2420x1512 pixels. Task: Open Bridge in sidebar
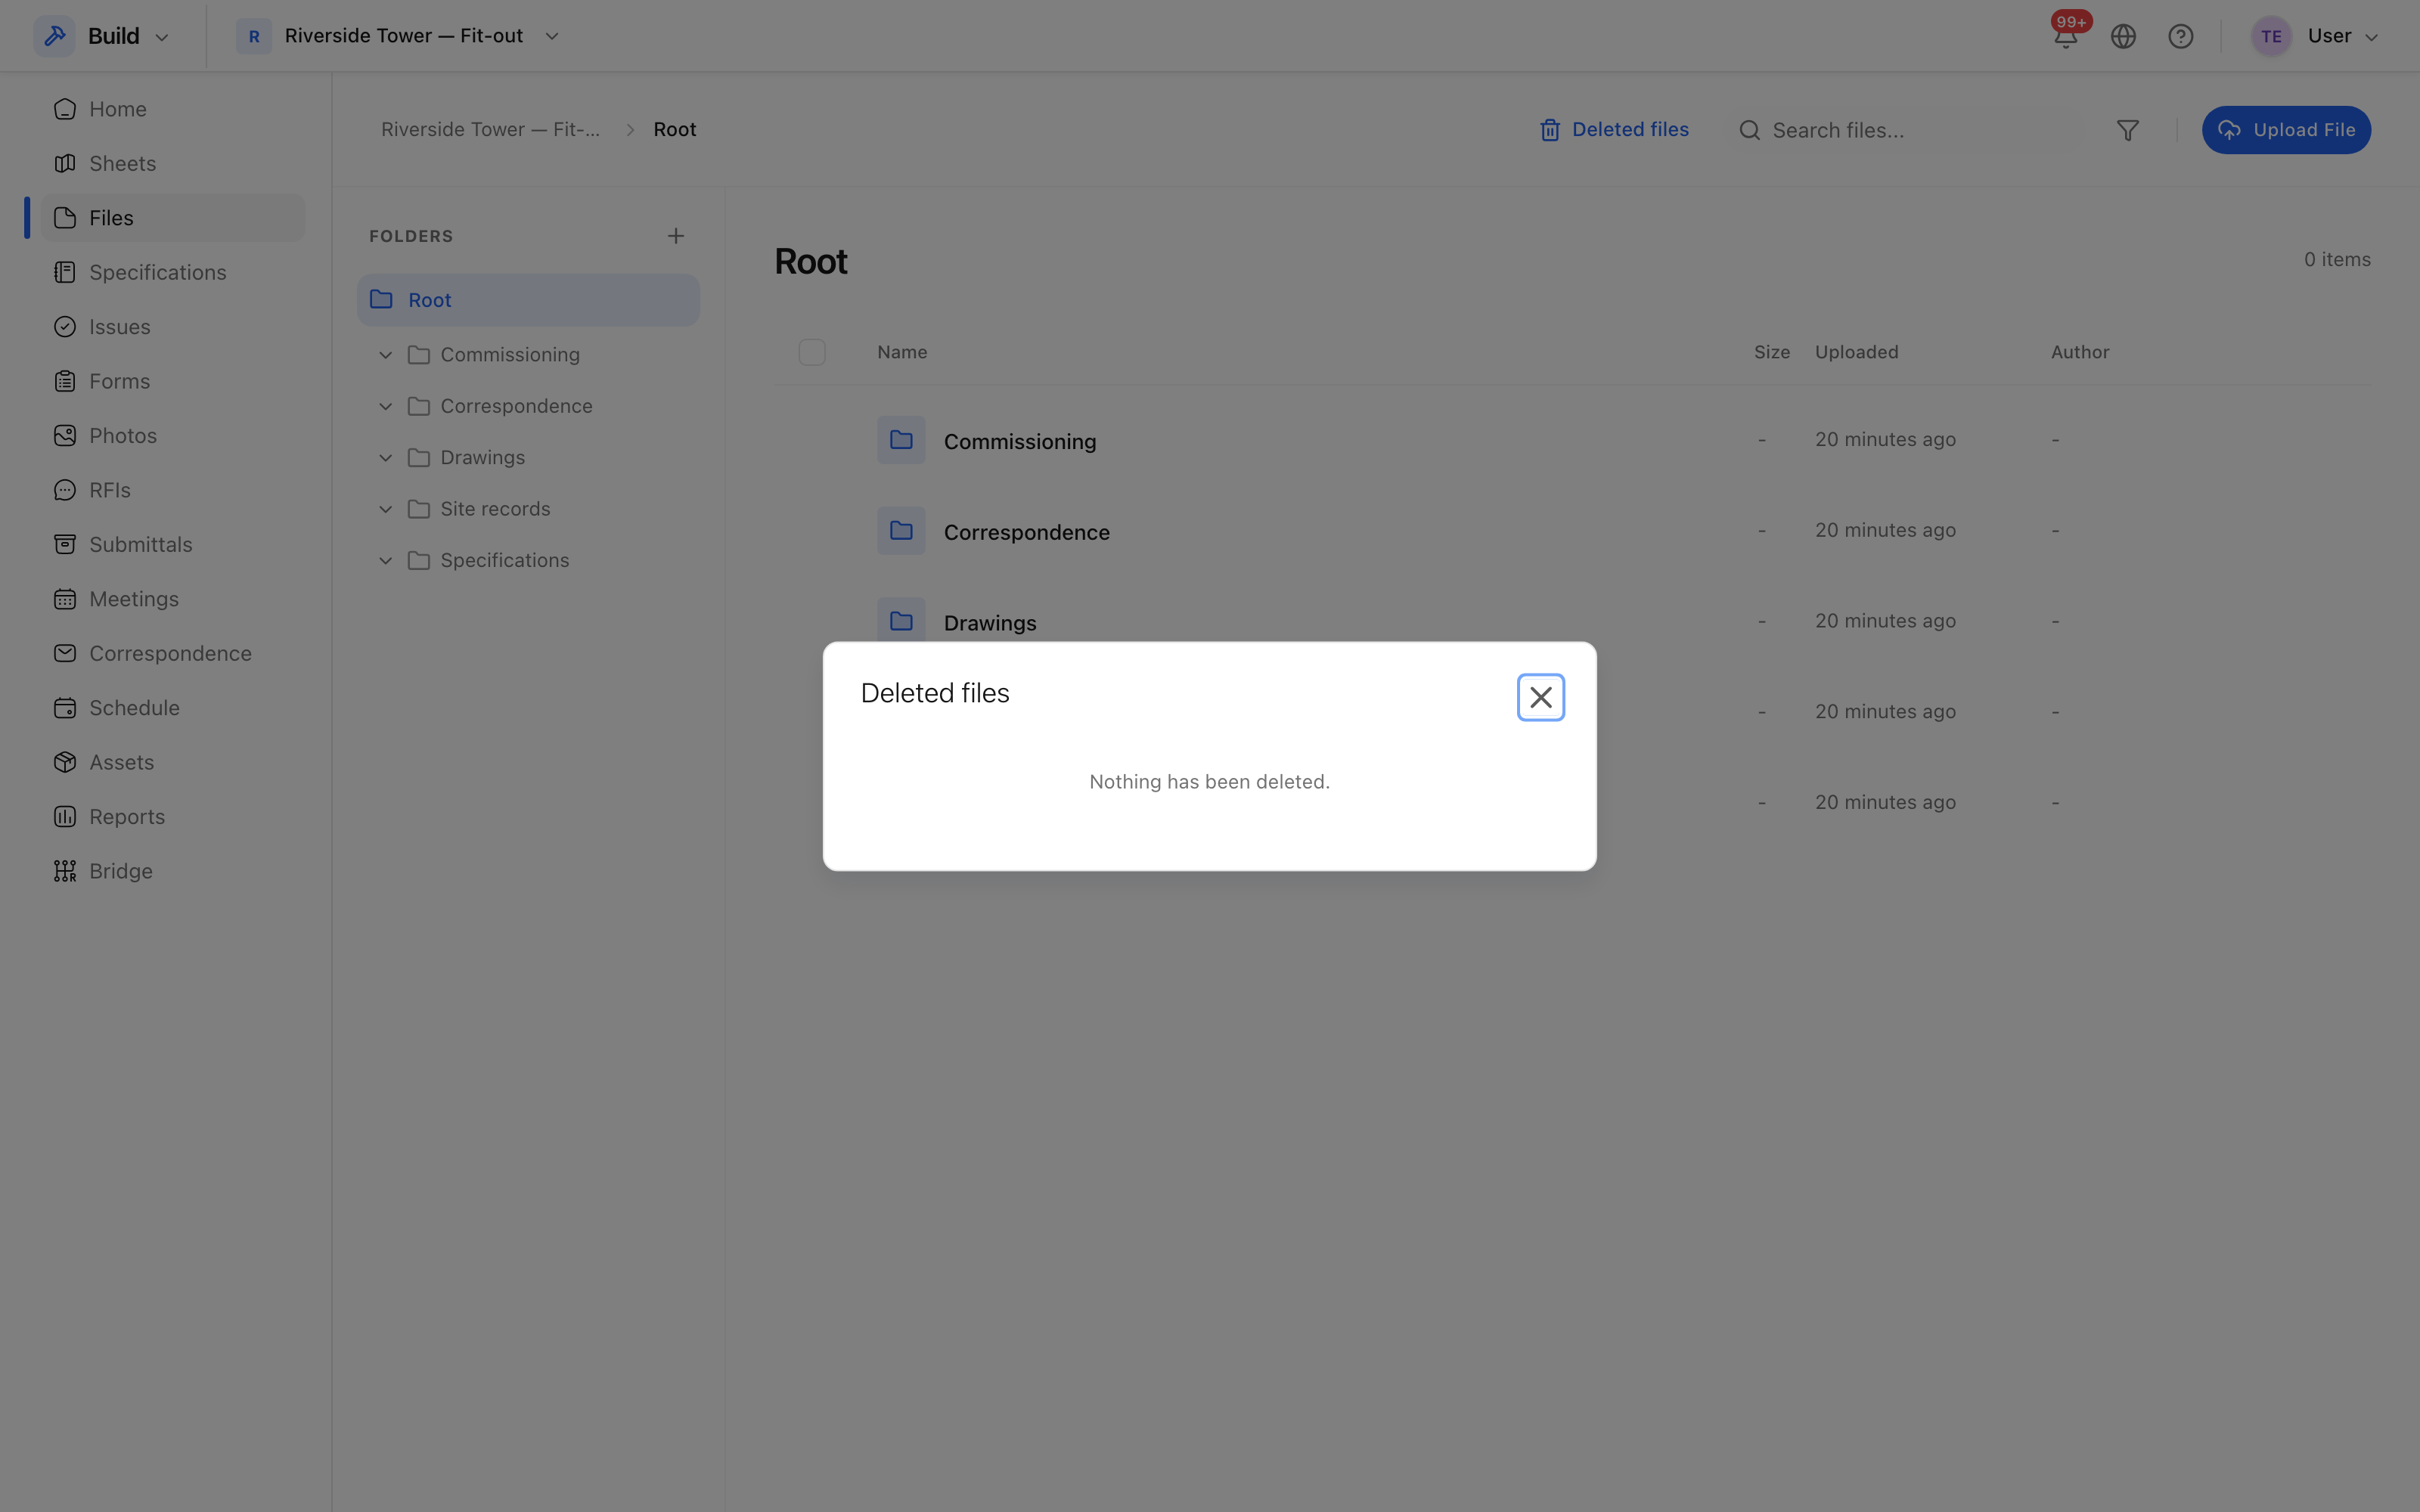click(x=172, y=871)
